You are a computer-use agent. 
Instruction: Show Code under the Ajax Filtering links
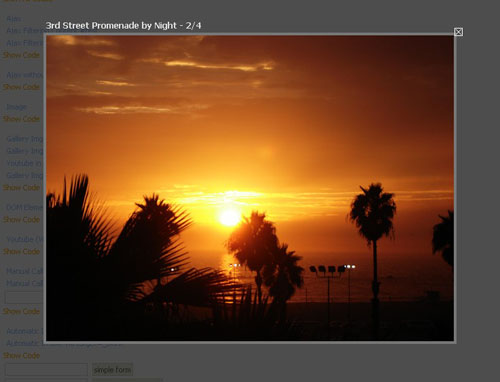click(x=21, y=55)
